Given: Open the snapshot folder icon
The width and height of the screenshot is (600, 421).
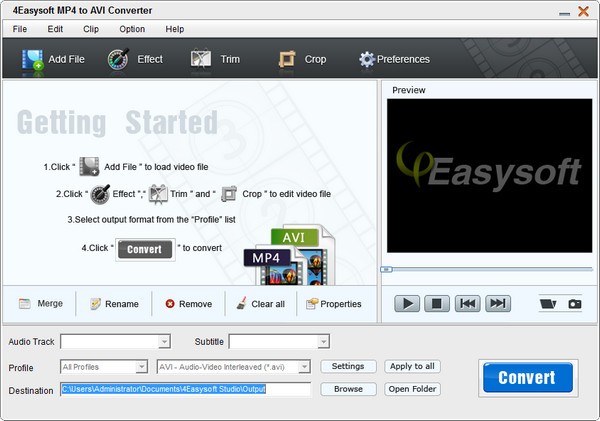Looking at the screenshot, I should click(547, 303).
